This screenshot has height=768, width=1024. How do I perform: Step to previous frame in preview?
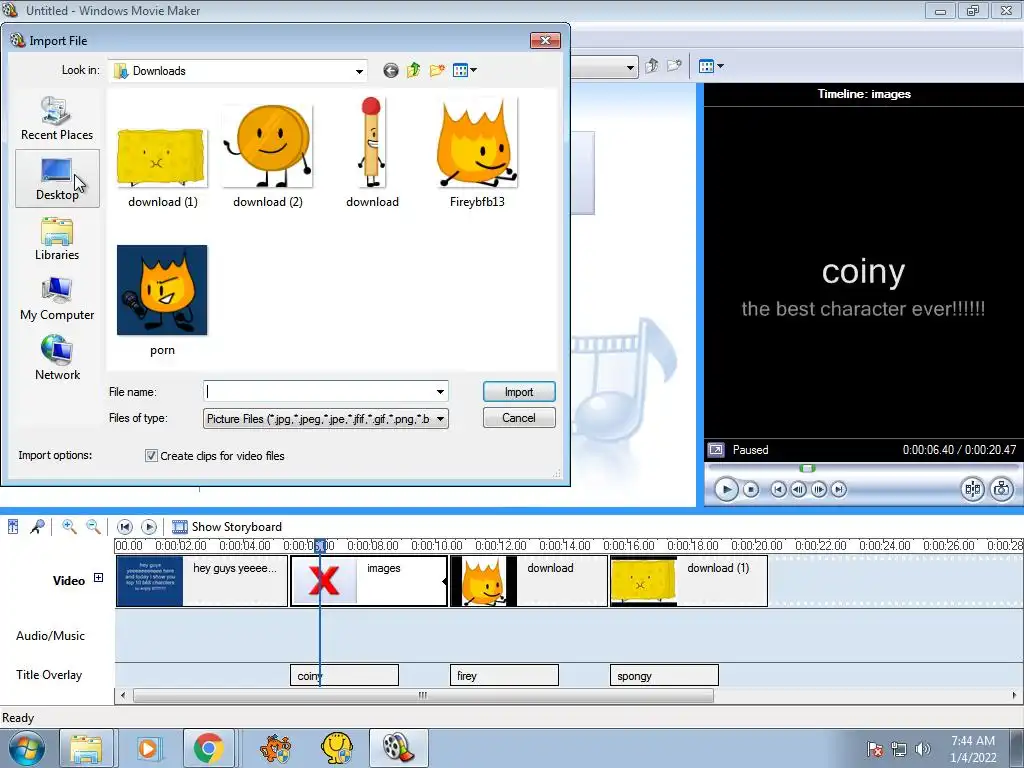click(798, 489)
